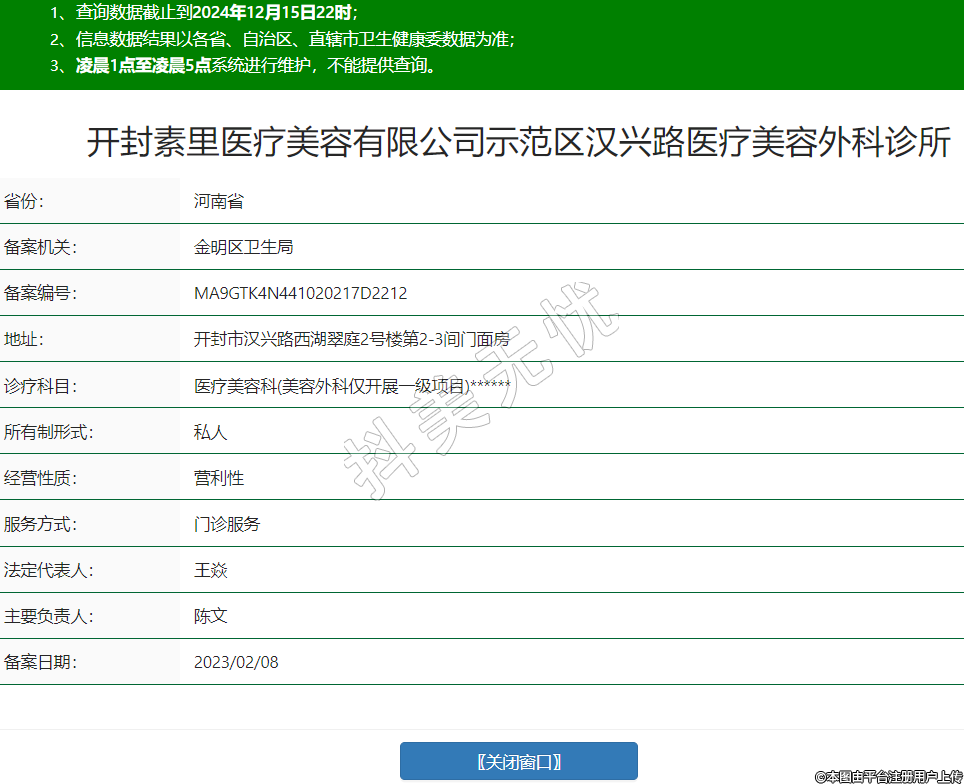Select the 河南省 province value
The width and height of the screenshot is (964, 784).
coord(219,201)
